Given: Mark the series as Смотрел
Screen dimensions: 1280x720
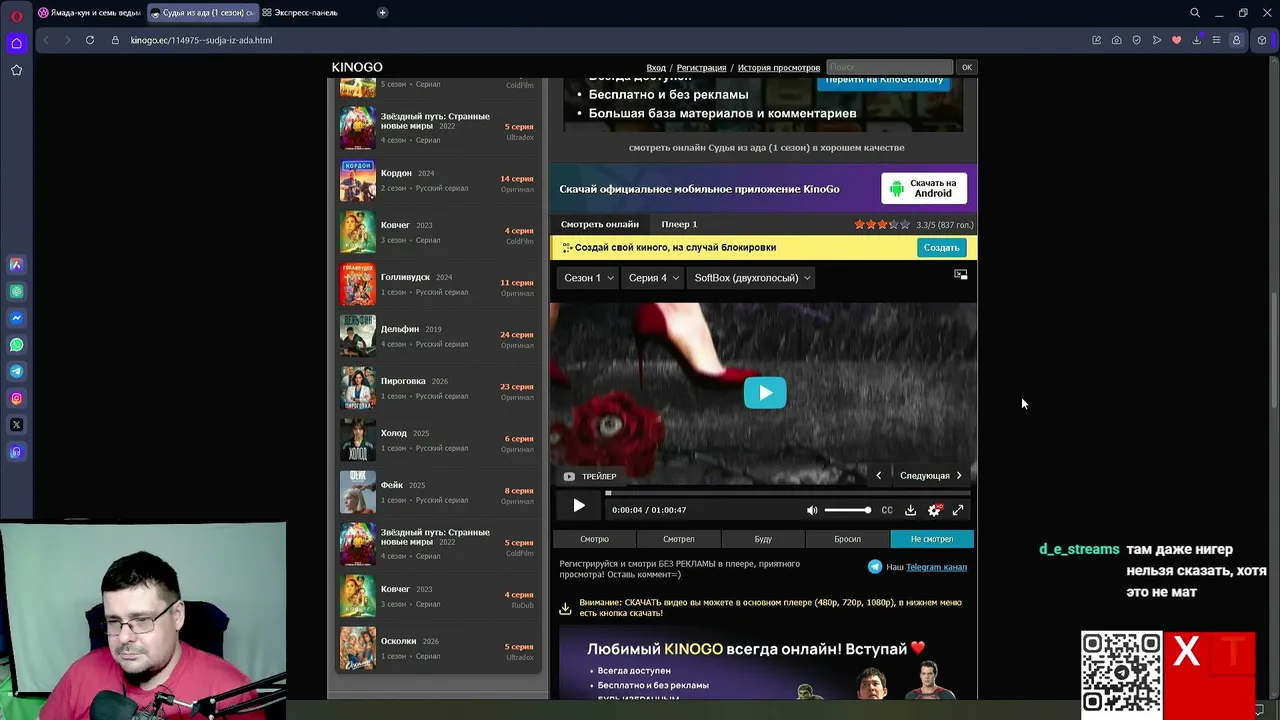Looking at the screenshot, I should click(x=679, y=539).
